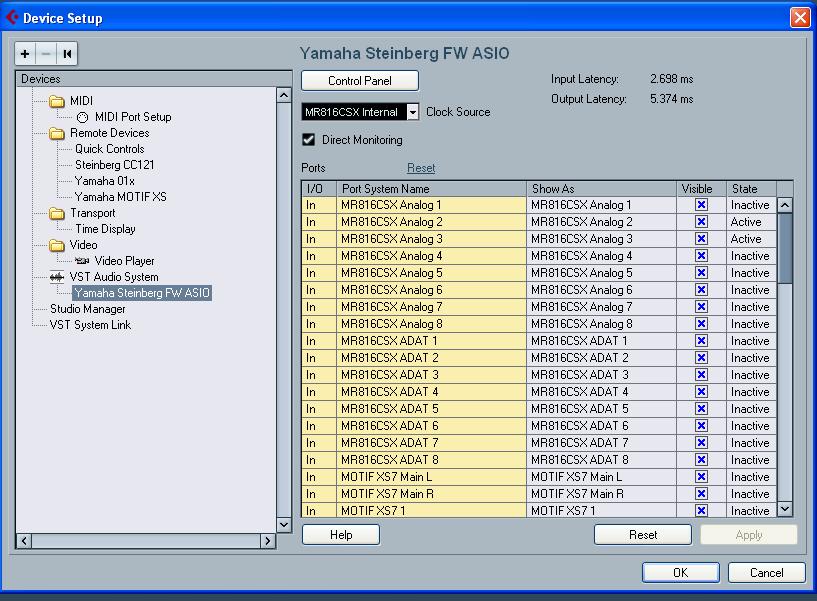Select Quick Controls in device tree
The height and width of the screenshot is (601, 817).
(x=109, y=149)
